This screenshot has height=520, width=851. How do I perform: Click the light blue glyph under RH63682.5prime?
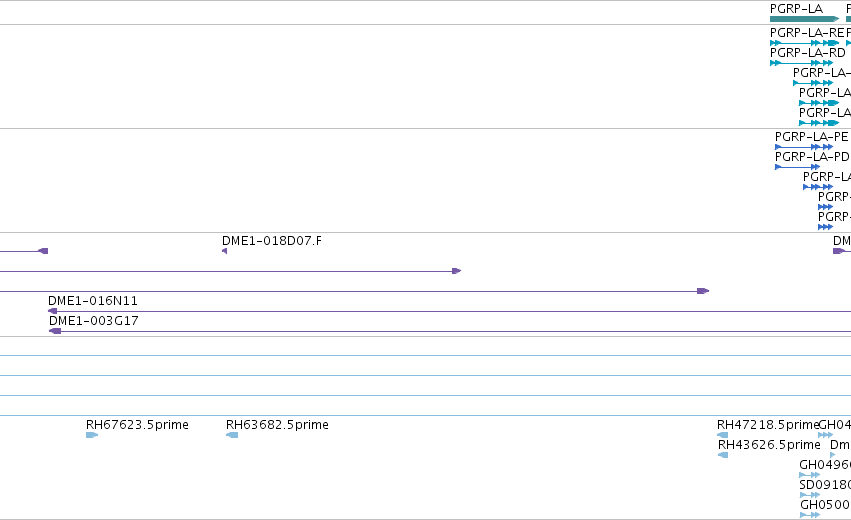coord(232,435)
